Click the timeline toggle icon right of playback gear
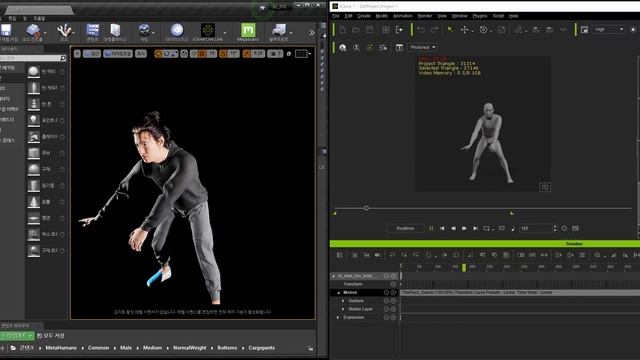This screenshot has width=640, height=360. (x=575, y=229)
